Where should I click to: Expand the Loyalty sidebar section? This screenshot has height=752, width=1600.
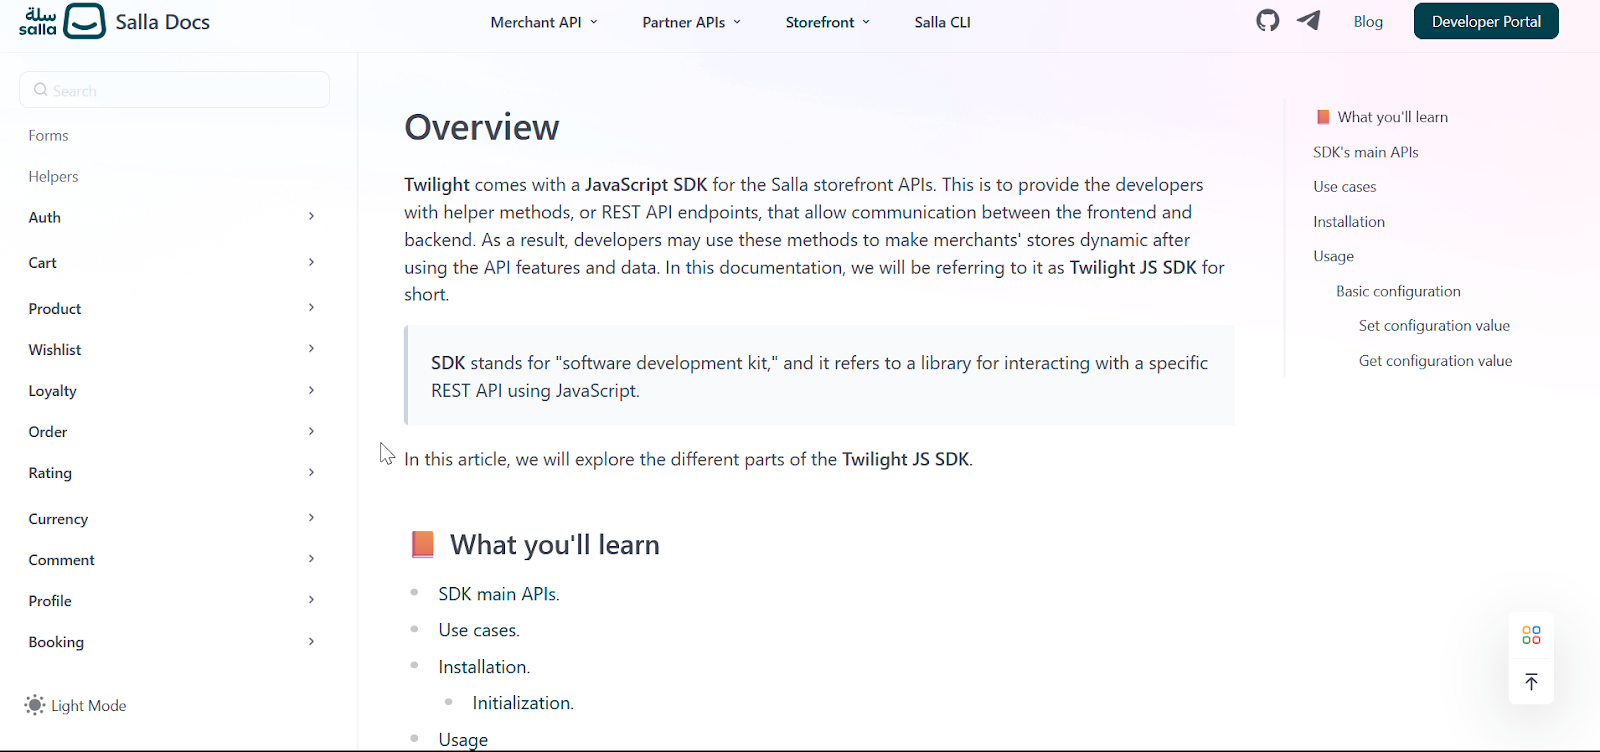click(x=172, y=391)
